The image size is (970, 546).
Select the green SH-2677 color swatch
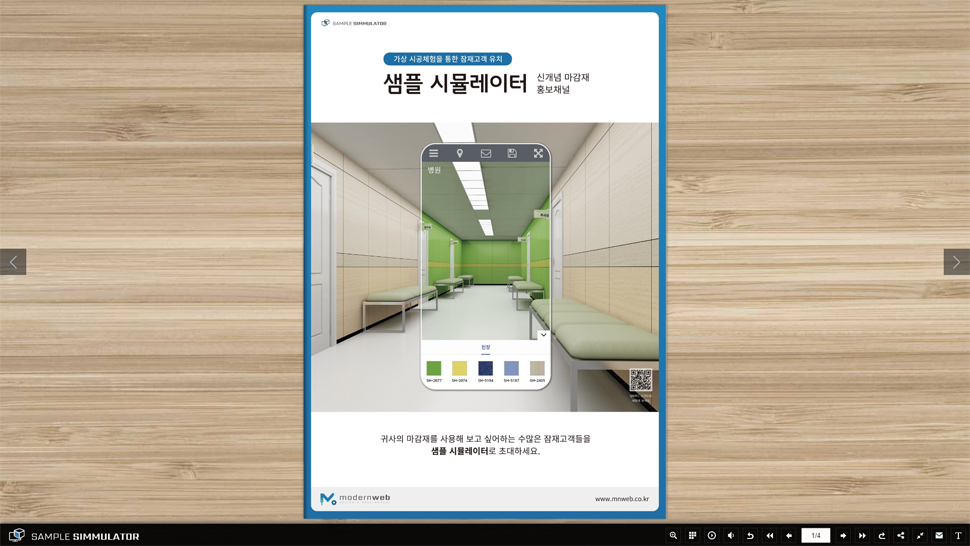click(x=433, y=368)
